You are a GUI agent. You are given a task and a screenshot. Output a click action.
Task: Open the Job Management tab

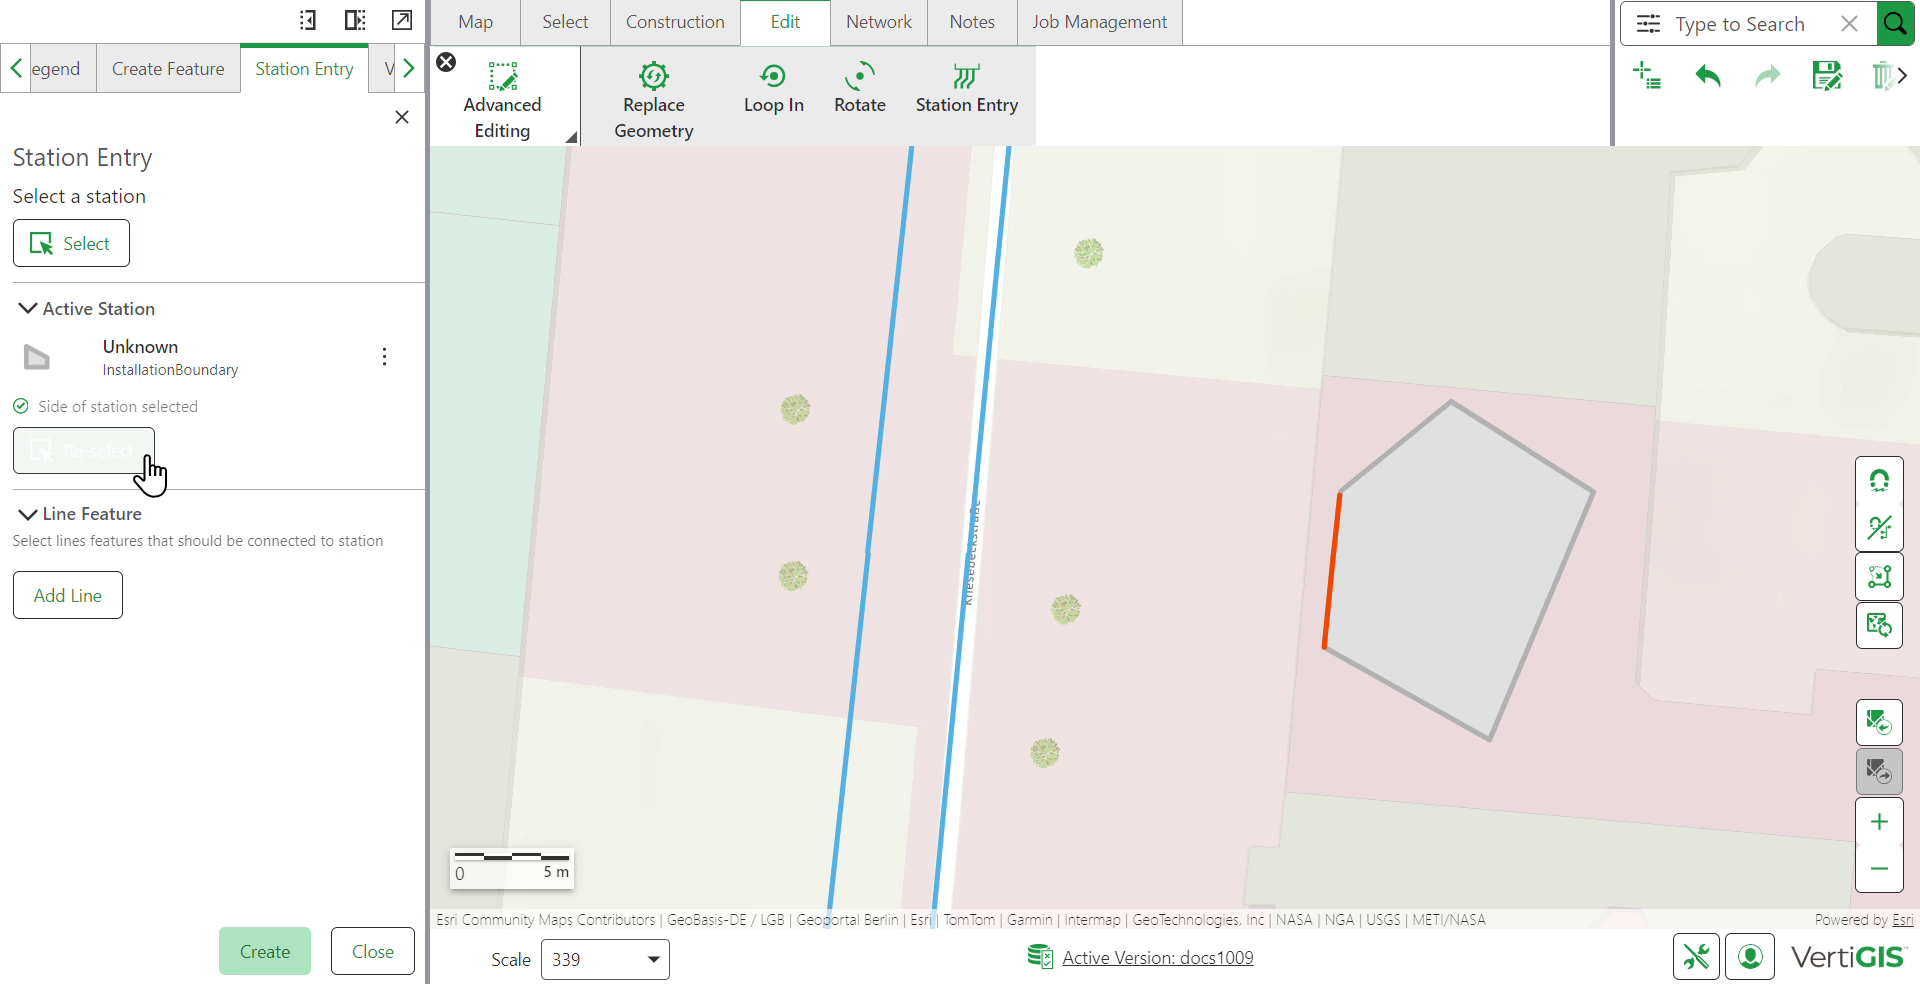1100,22
